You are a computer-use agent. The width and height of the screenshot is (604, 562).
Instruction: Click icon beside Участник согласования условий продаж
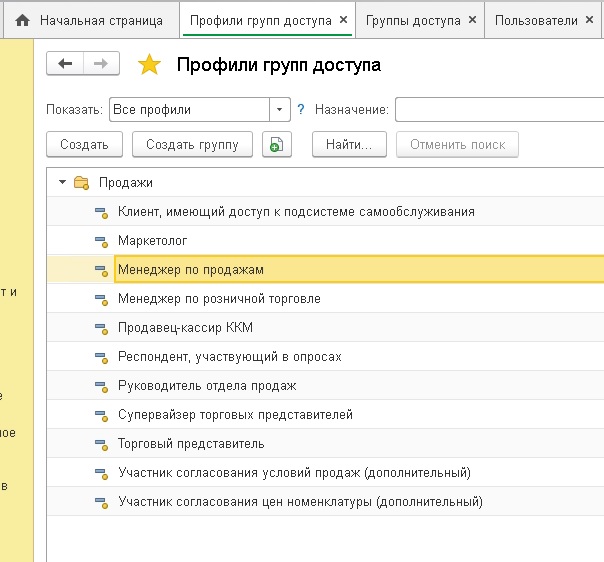(x=101, y=473)
